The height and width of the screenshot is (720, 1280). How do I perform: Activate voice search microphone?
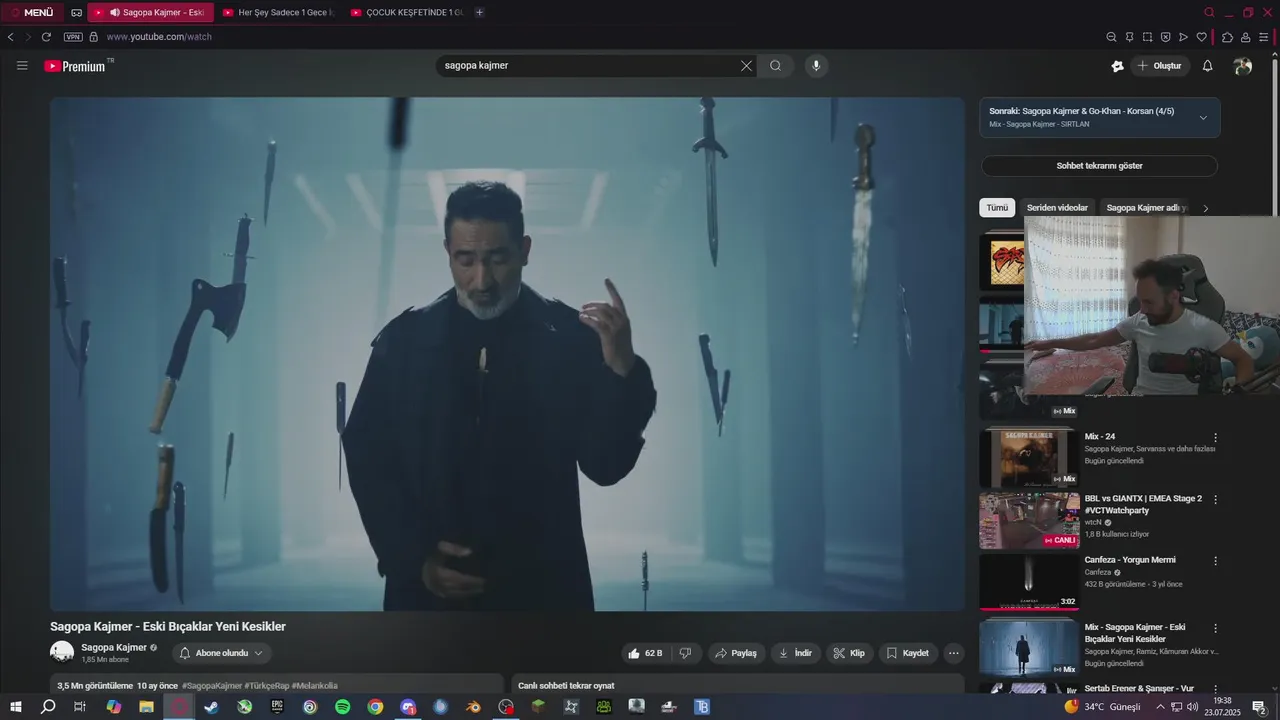click(816, 66)
